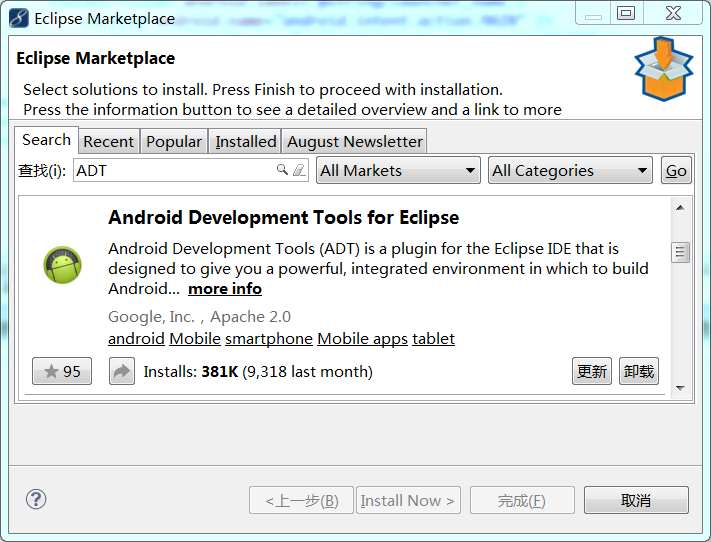Open the Installed tab
711x542 pixels.
coord(245,142)
